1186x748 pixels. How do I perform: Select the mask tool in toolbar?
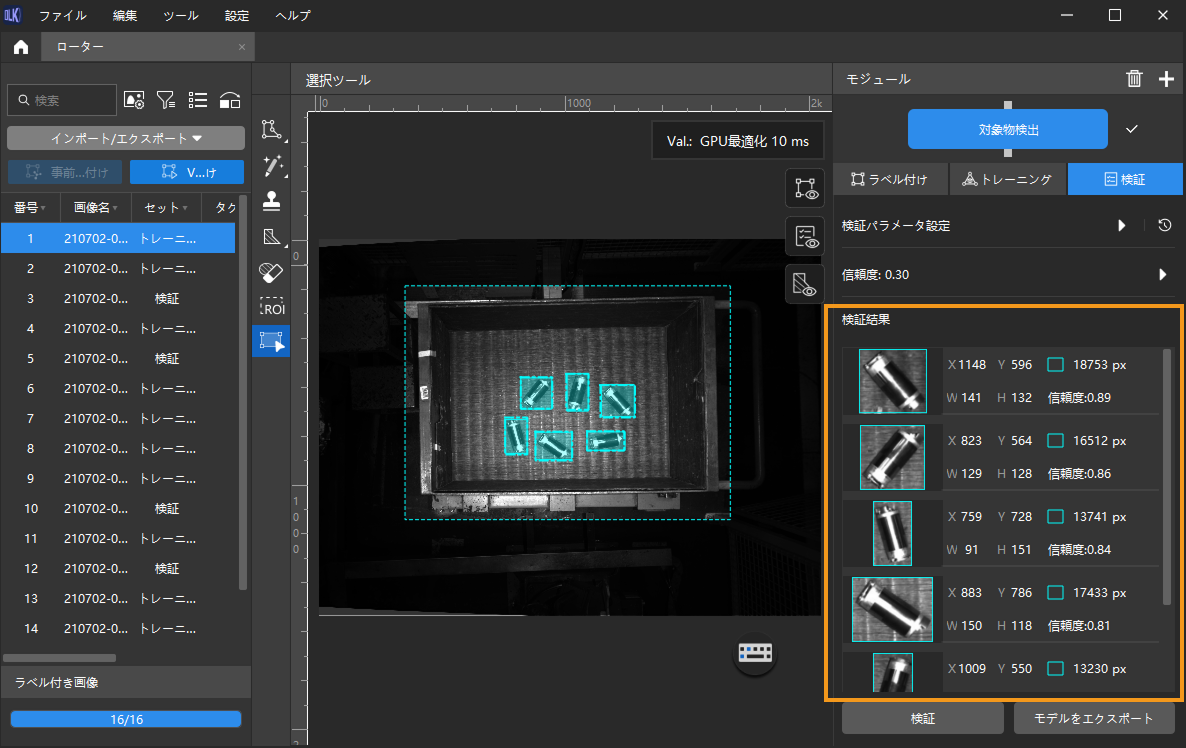pos(270,237)
